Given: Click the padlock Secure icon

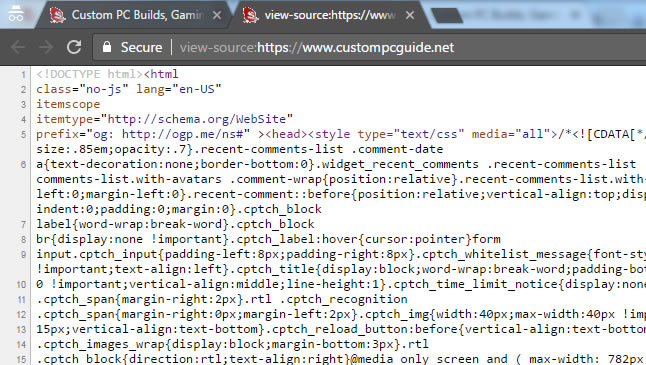Looking at the screenshot, I should click(107, 47).
